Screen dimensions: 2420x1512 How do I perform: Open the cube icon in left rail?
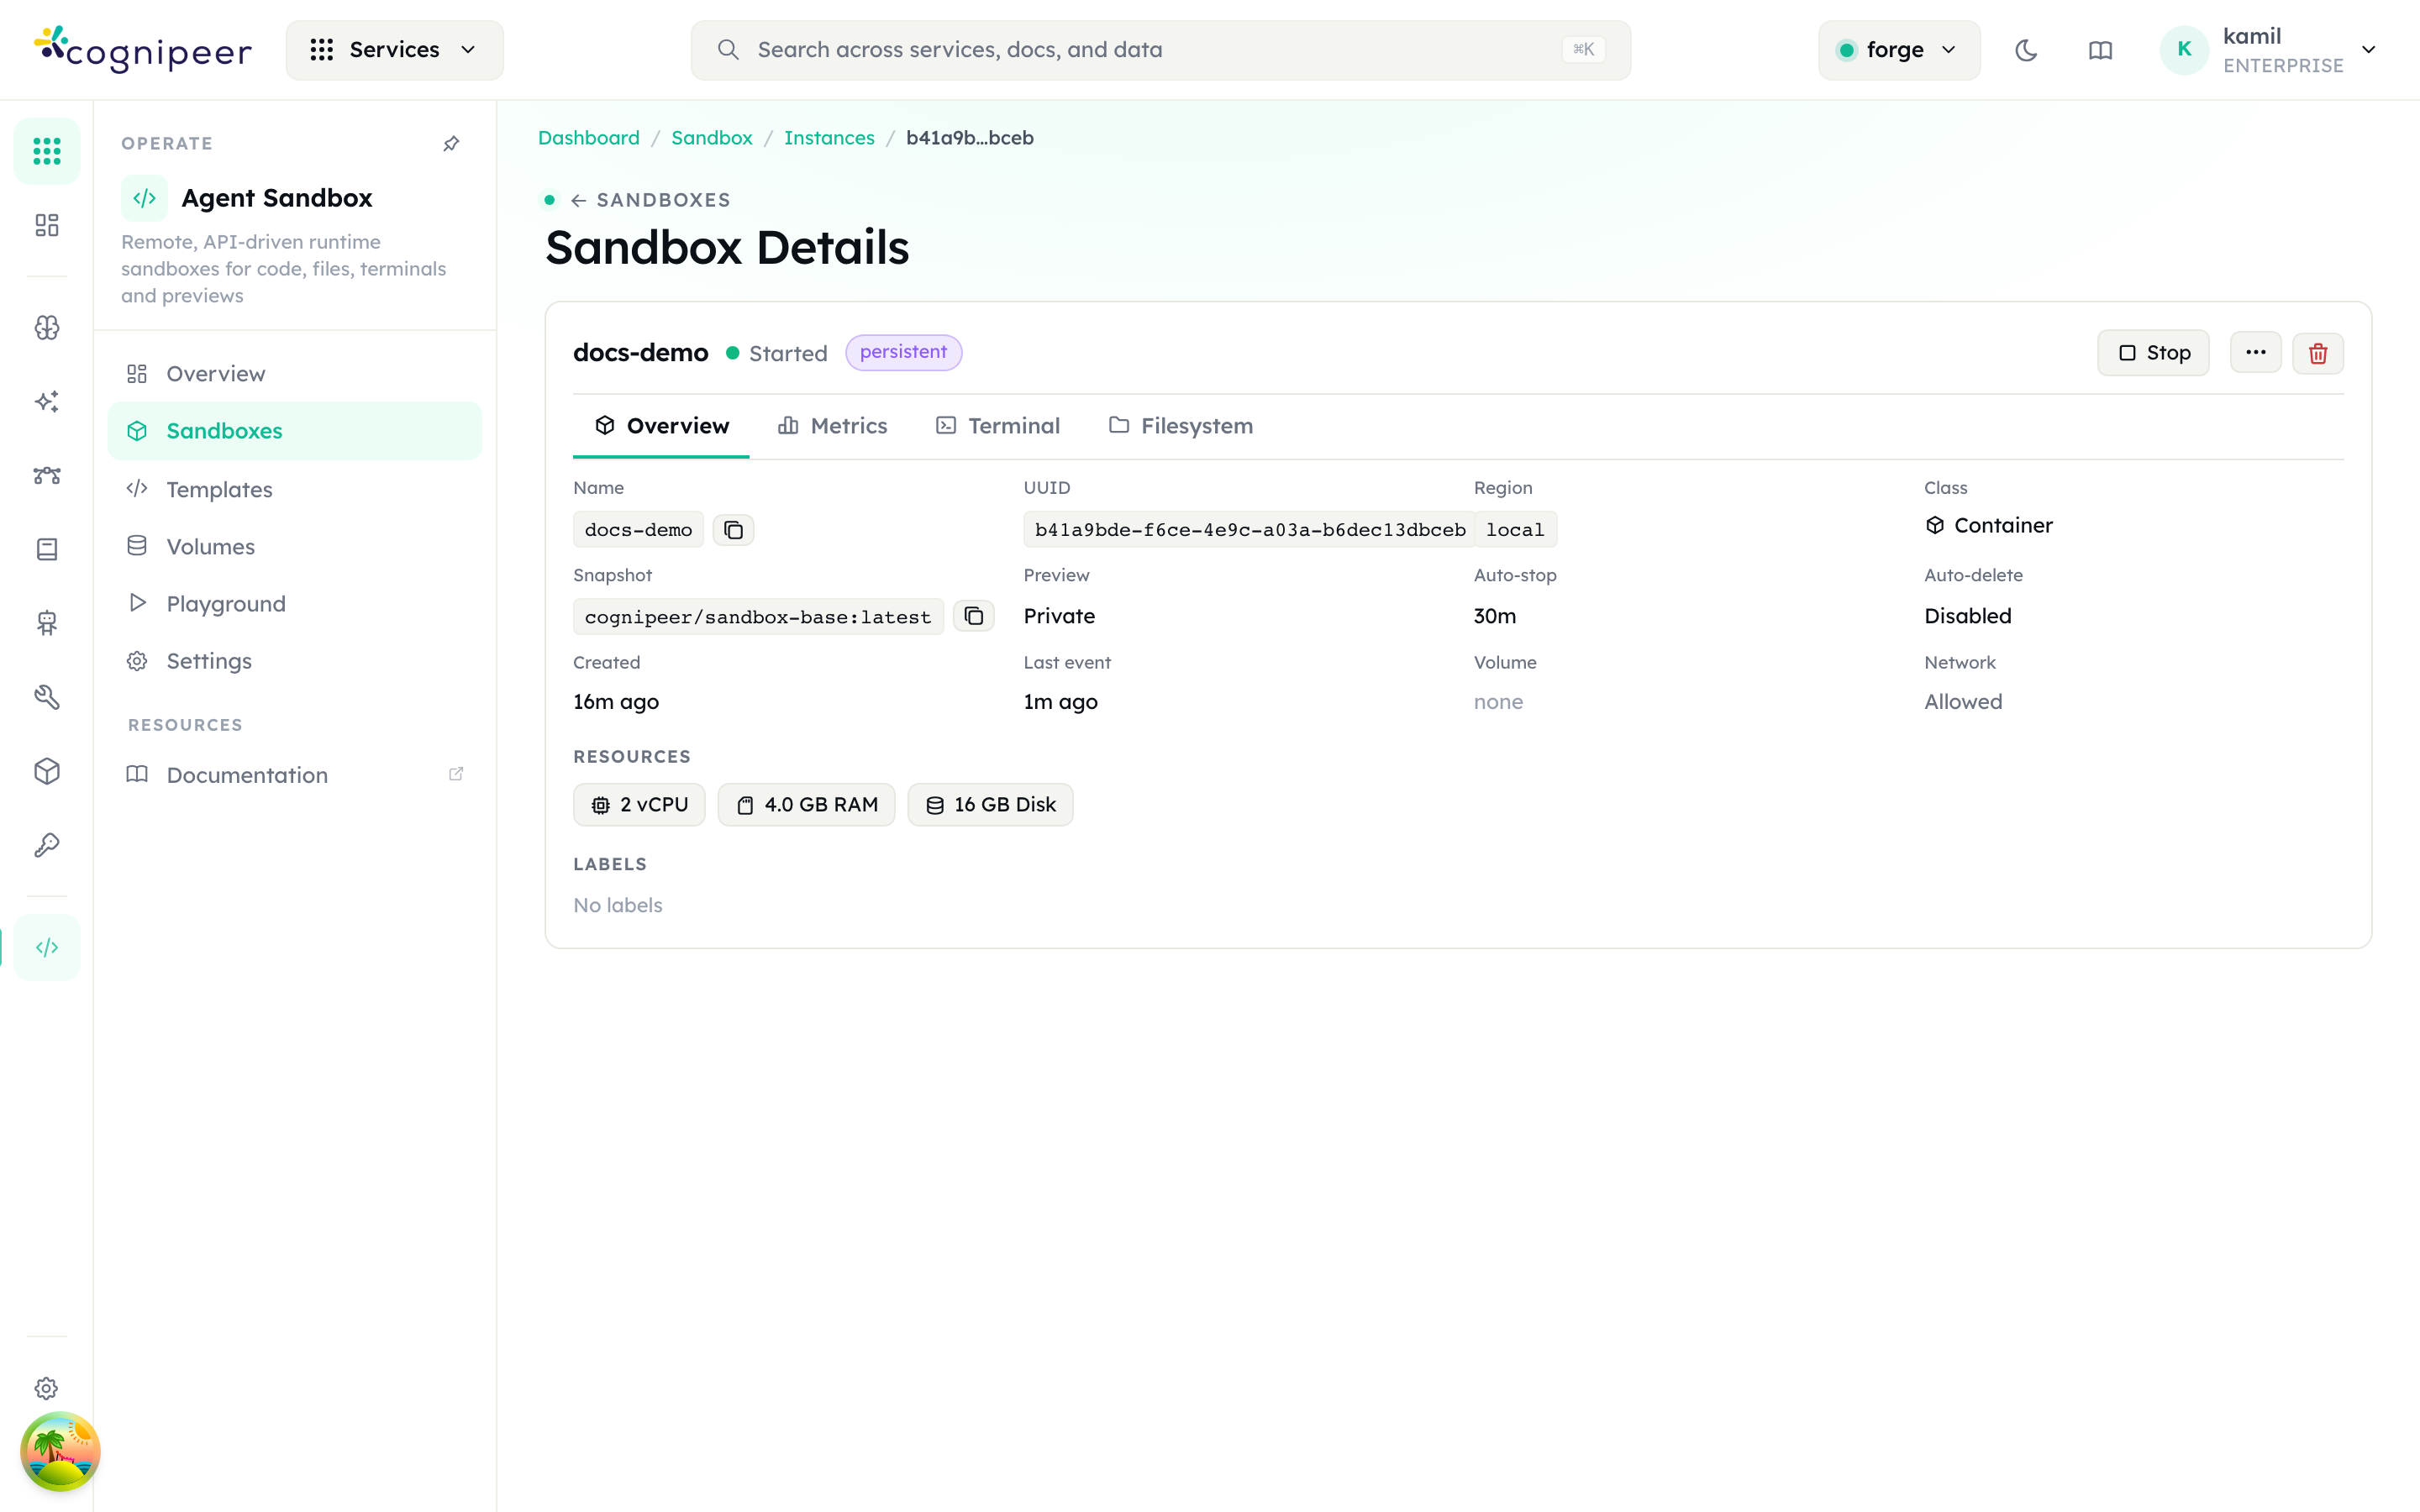click(x=46, y=771)
